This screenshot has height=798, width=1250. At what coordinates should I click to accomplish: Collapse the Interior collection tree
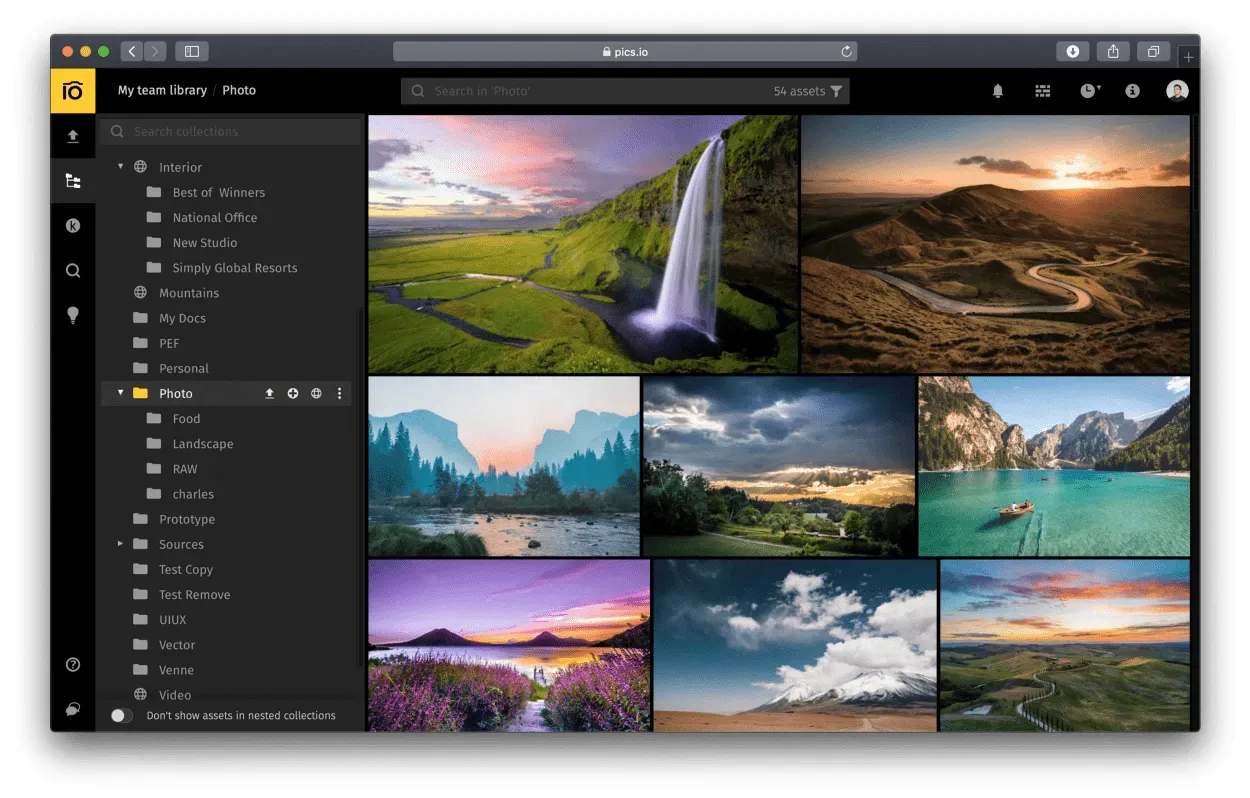[x=120, y=167]
